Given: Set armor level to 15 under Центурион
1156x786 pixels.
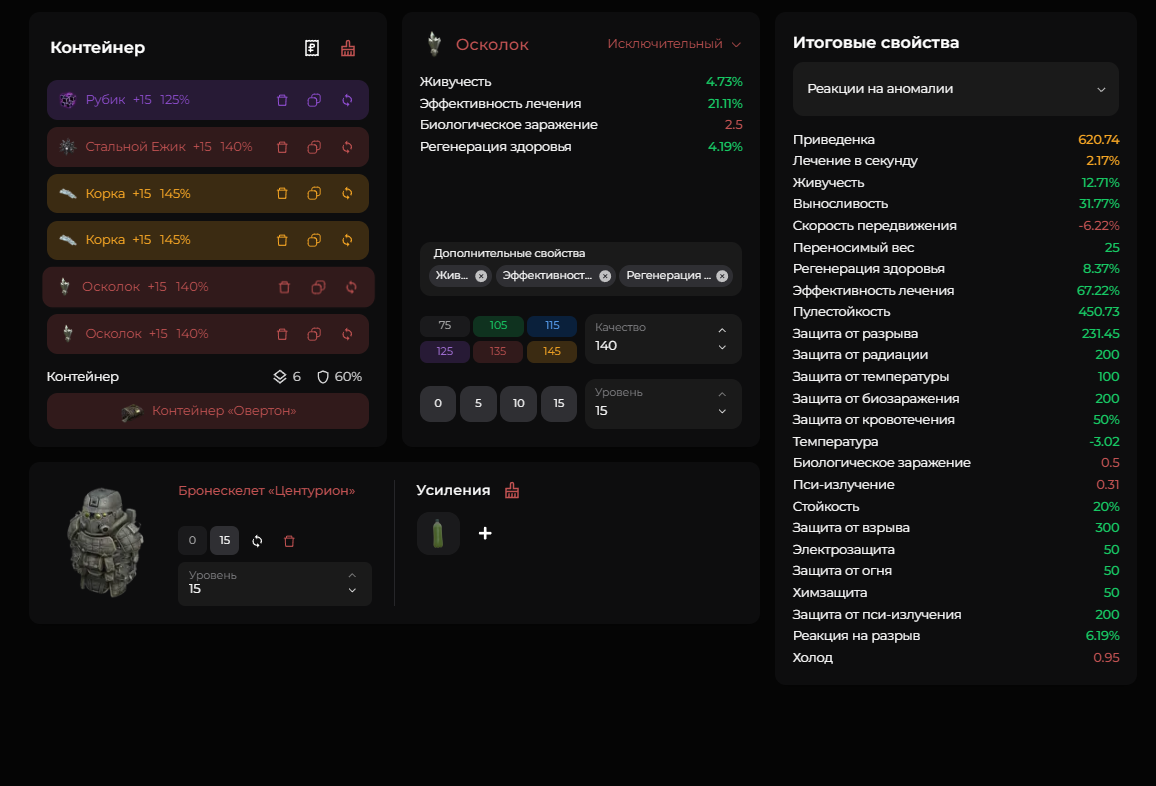Looking at the screenshot, I should [225, 540].
